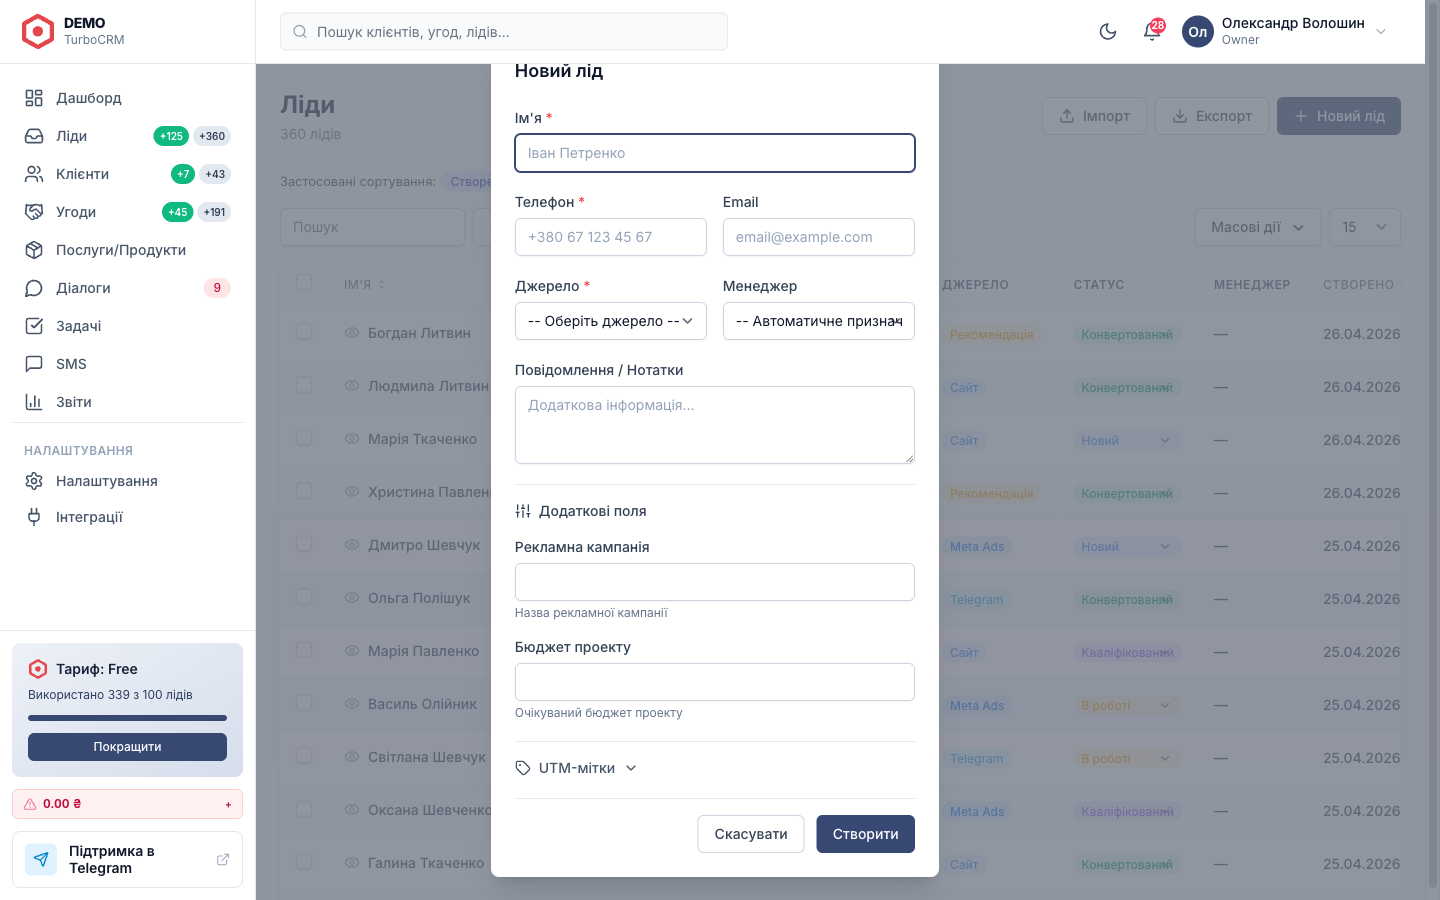
Task: Click the SMS message icon in sidebar
Action: [34, 364]
